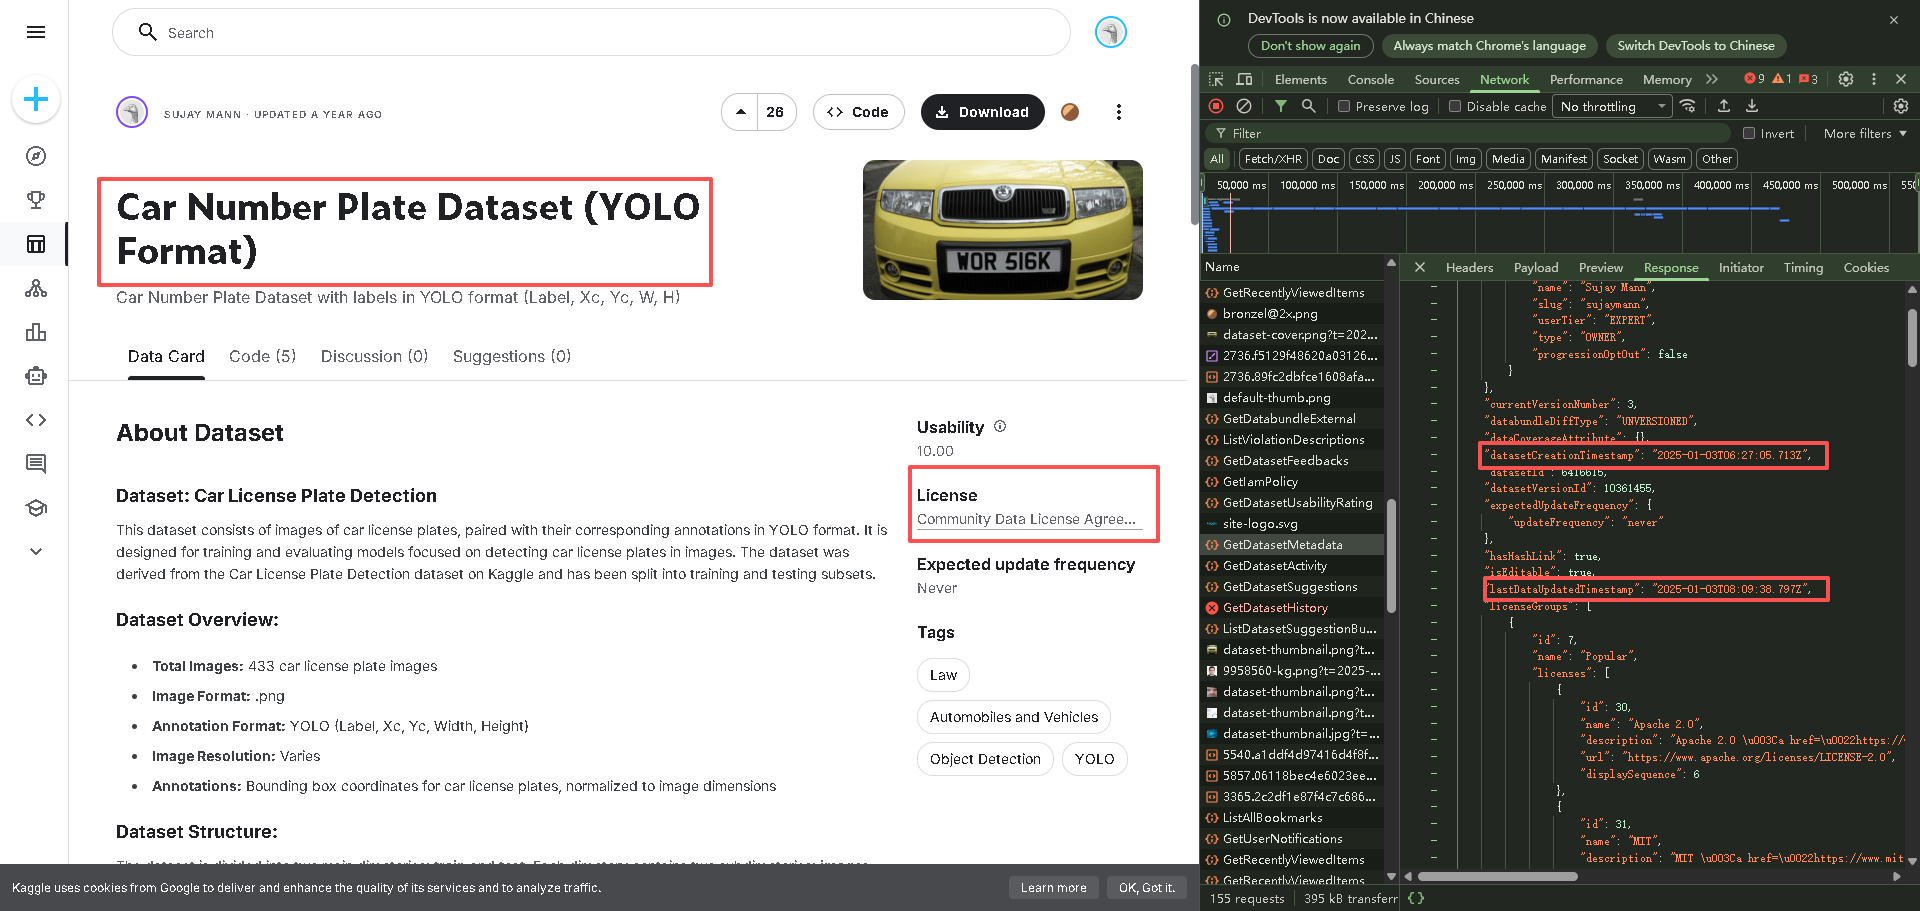Click the Usability info icon
The height and width of the screenshot is (911, 1920).
1000,426
